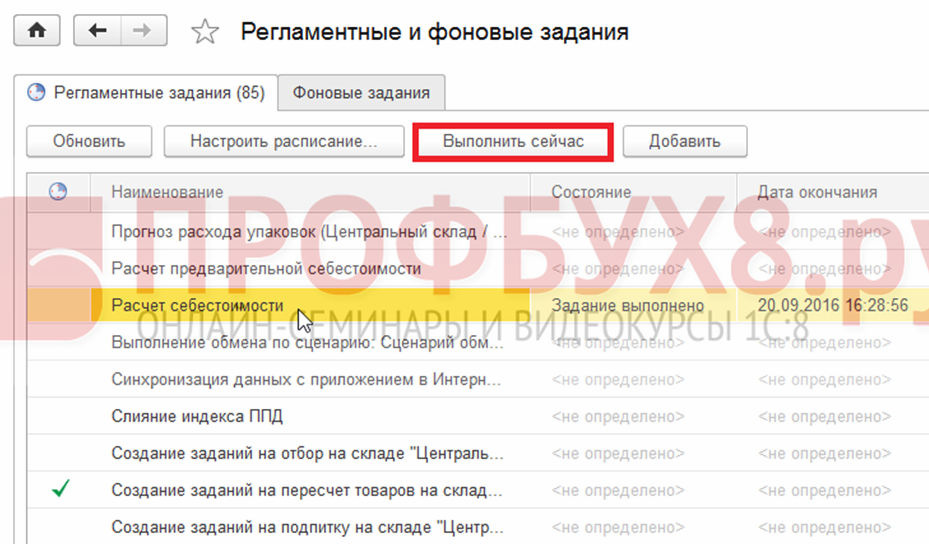Viewport: 929px width, 544px height.
Task: Select the Расчет предварительной себестоимости task
Action: (266, 268)
